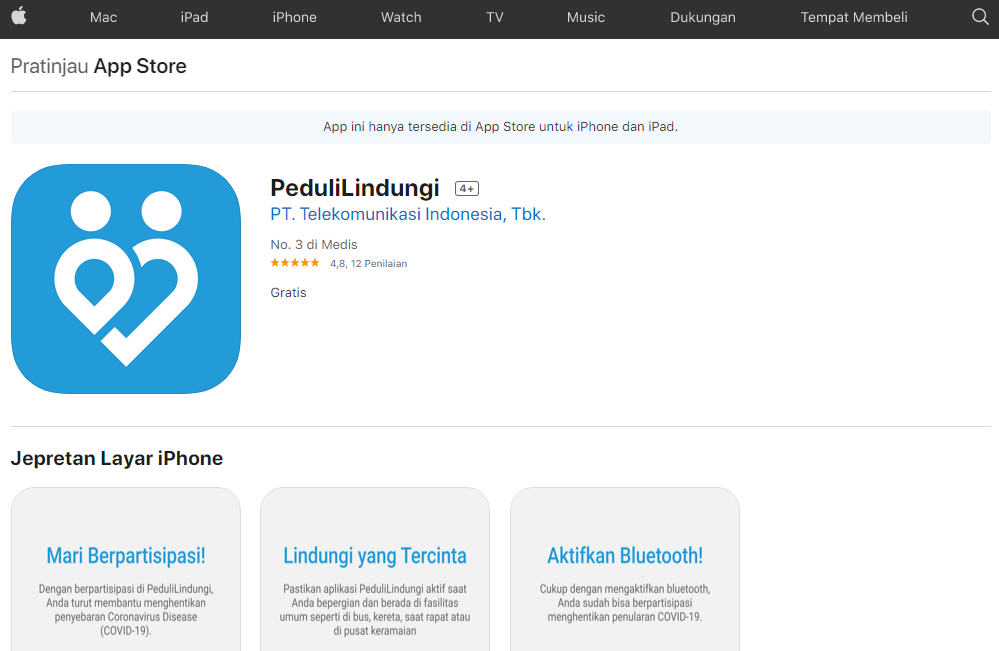999x651 pixels.
Task: Open the Dukungan support menu
Action: [x=702, y=17]
